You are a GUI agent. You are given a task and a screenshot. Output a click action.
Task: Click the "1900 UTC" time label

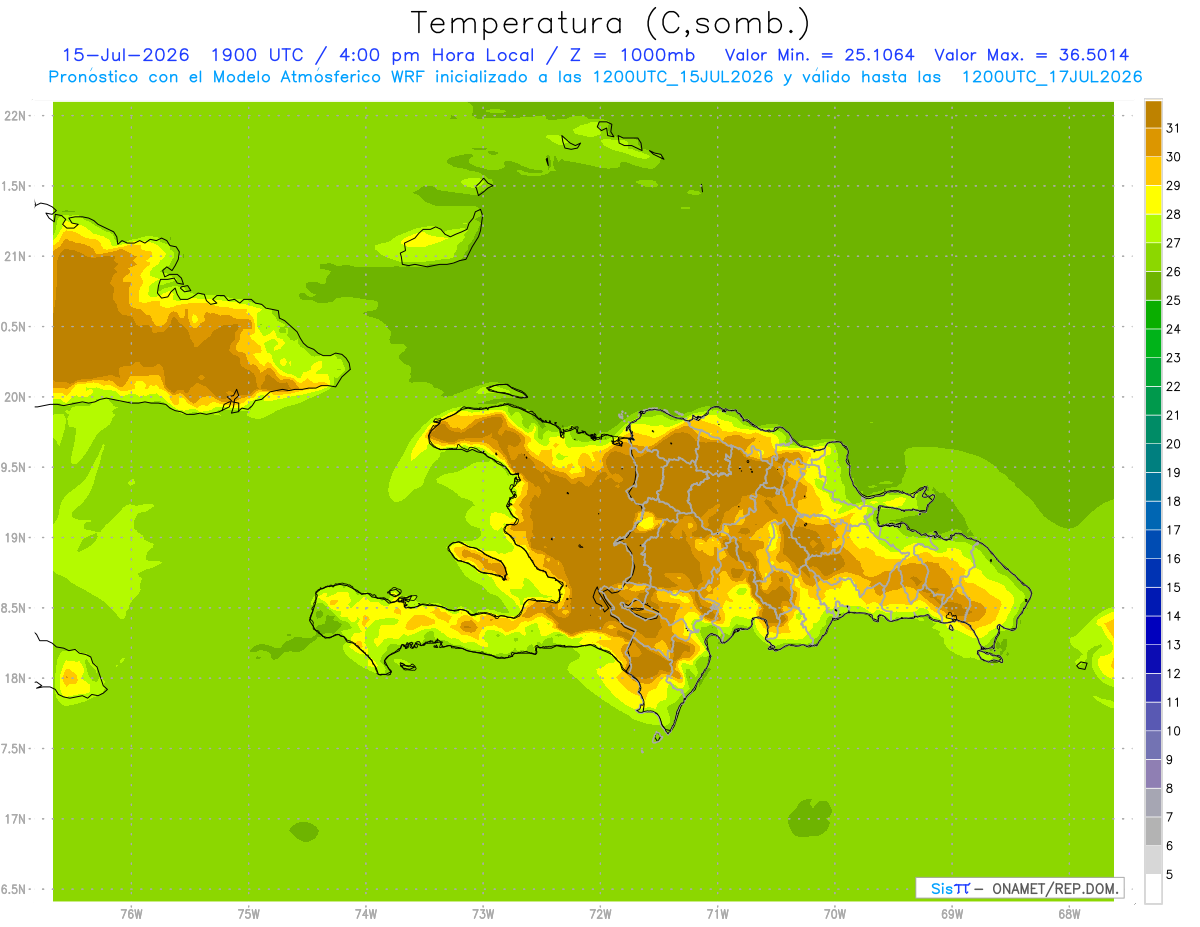point(255,55)
